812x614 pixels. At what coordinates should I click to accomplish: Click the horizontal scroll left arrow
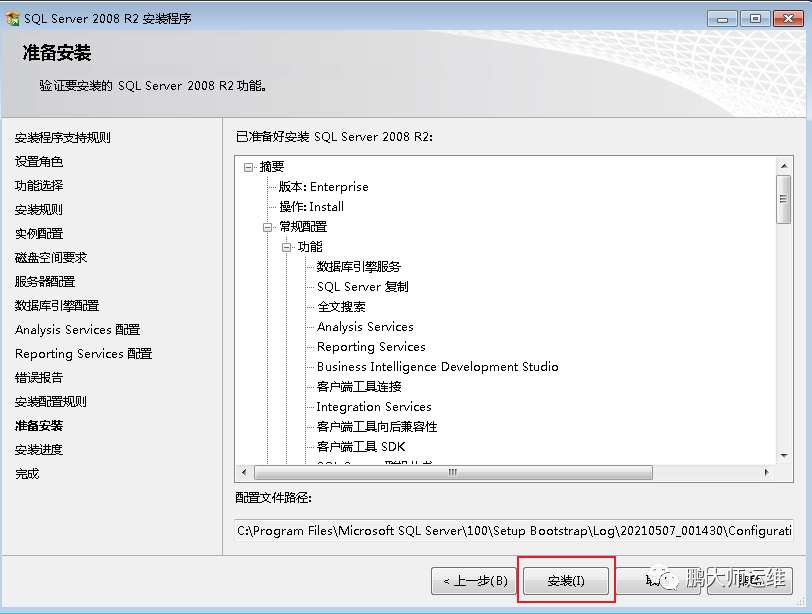(244, 472)
